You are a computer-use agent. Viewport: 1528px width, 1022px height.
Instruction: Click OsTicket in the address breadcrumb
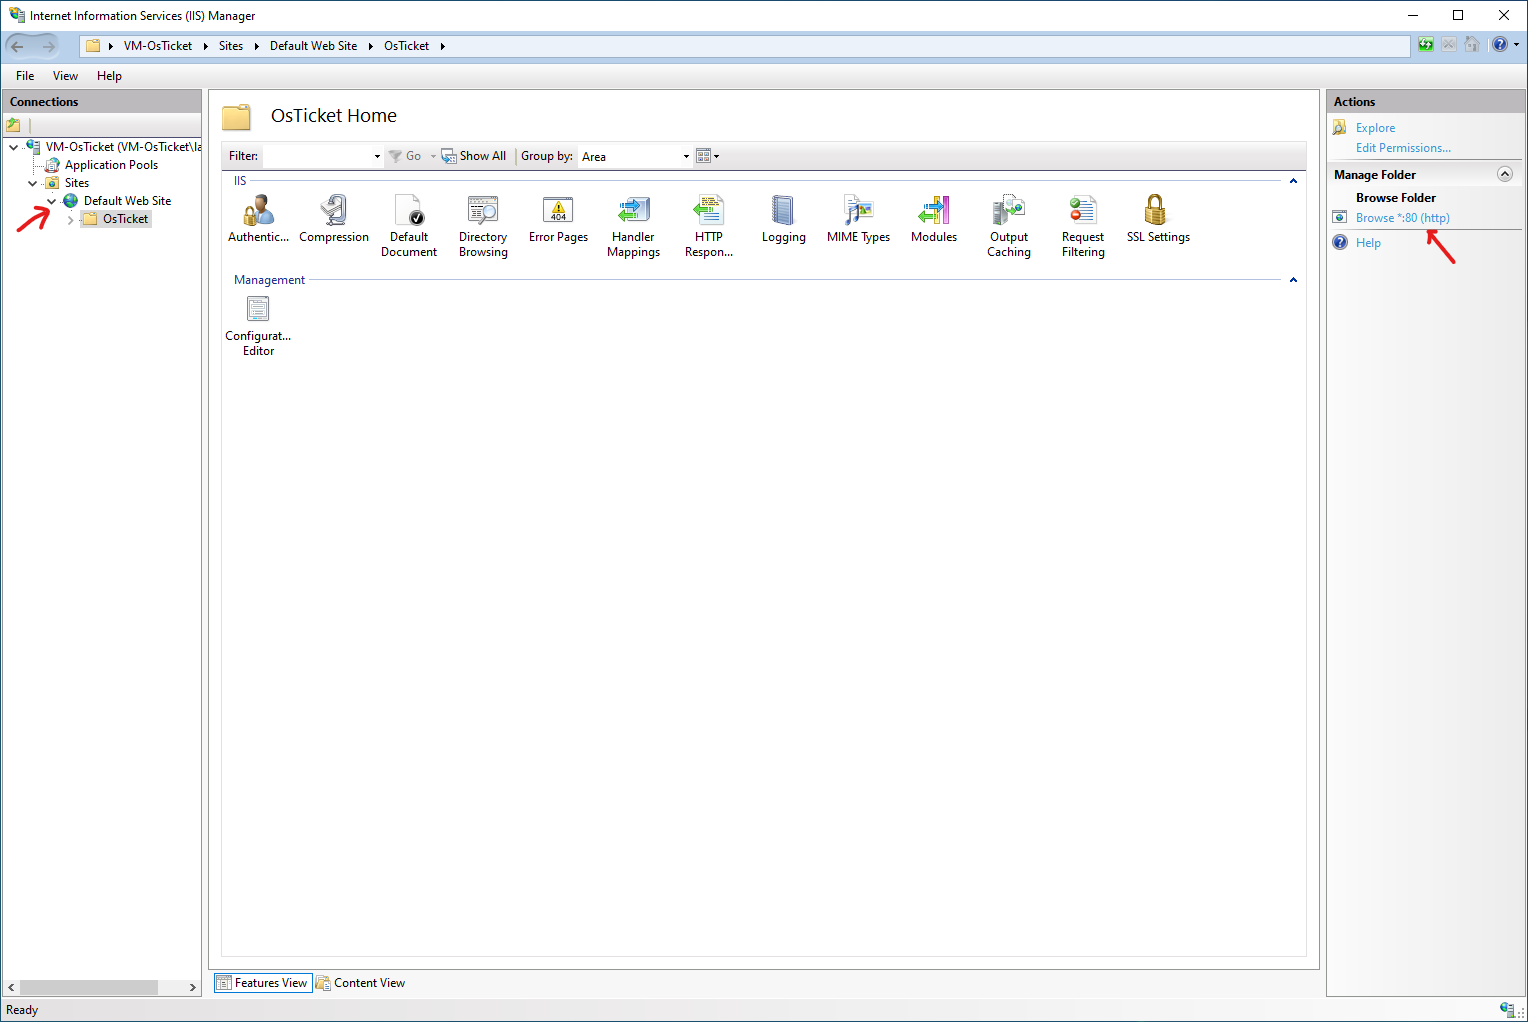[406, 46]
